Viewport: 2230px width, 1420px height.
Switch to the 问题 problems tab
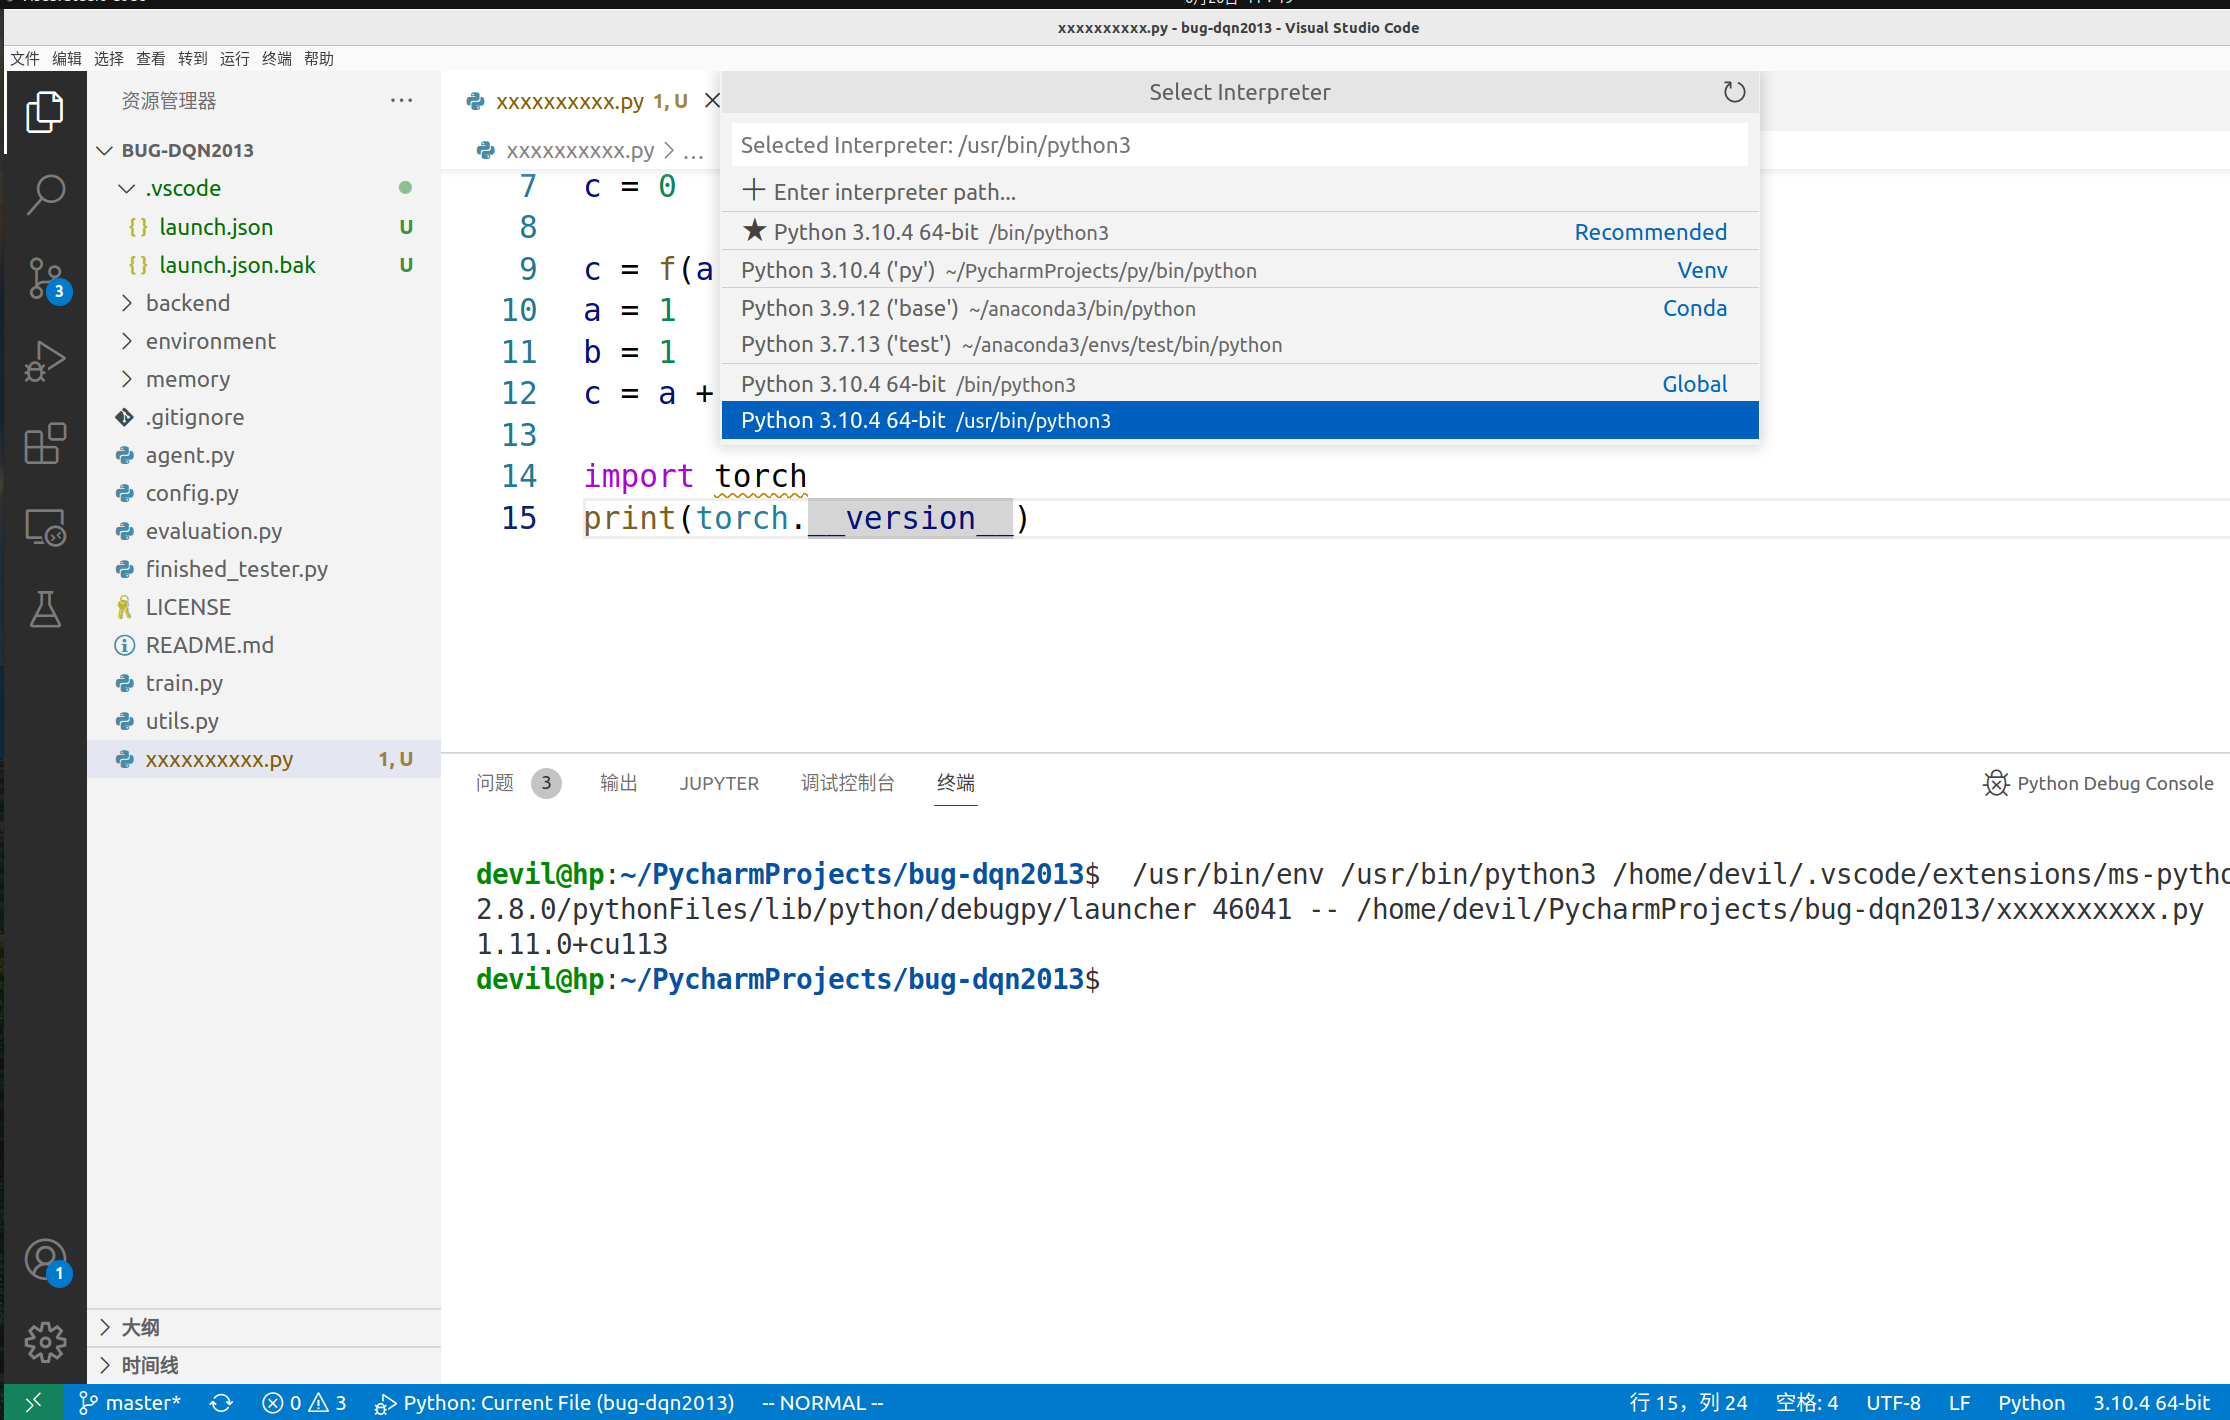[x=495, y=783]
